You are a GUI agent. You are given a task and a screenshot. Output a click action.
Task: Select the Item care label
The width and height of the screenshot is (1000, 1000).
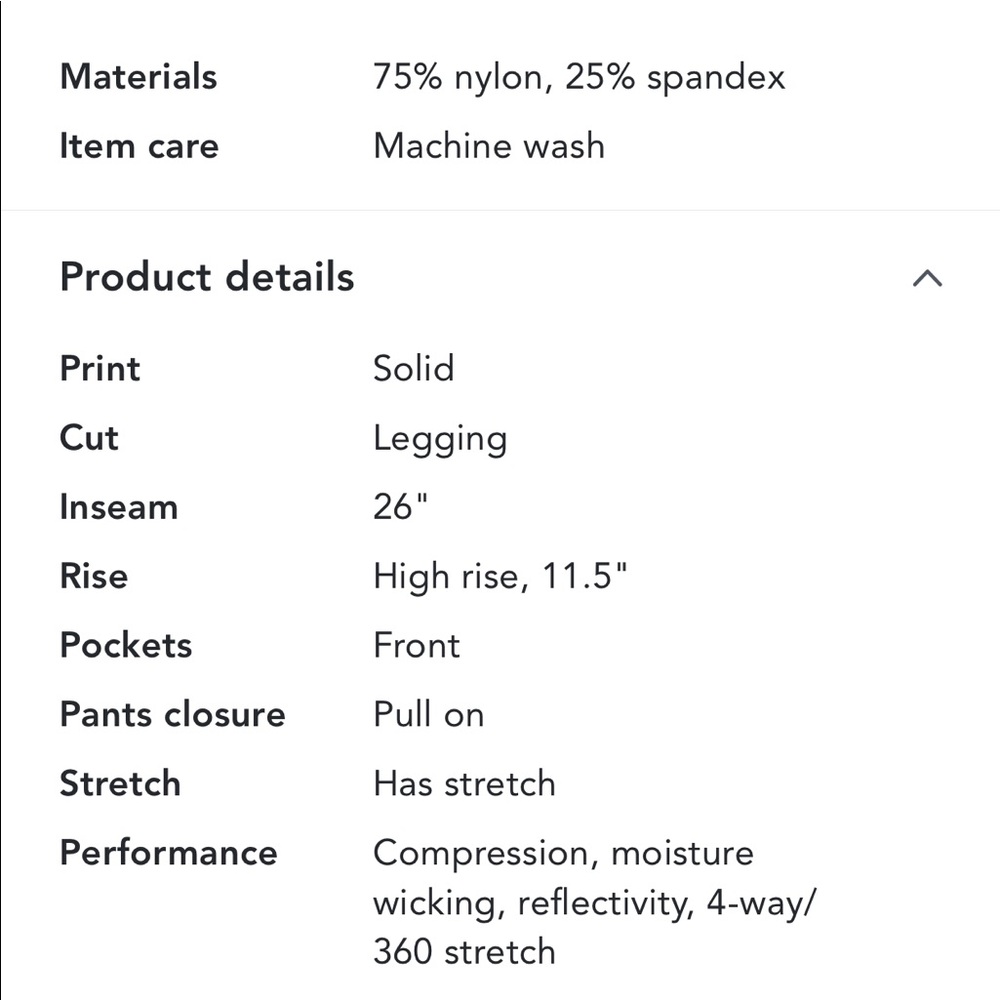pos(139,146)
